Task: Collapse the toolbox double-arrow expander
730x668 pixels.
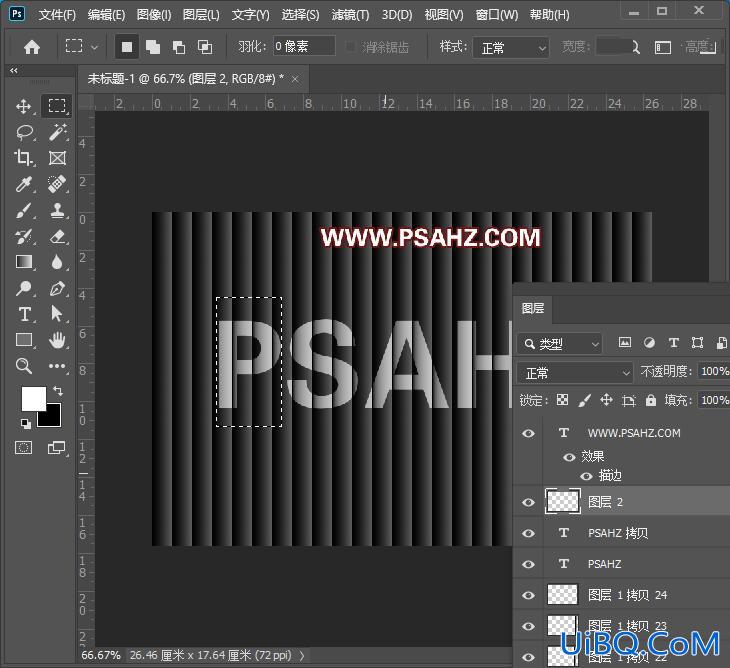Action: 14,71
